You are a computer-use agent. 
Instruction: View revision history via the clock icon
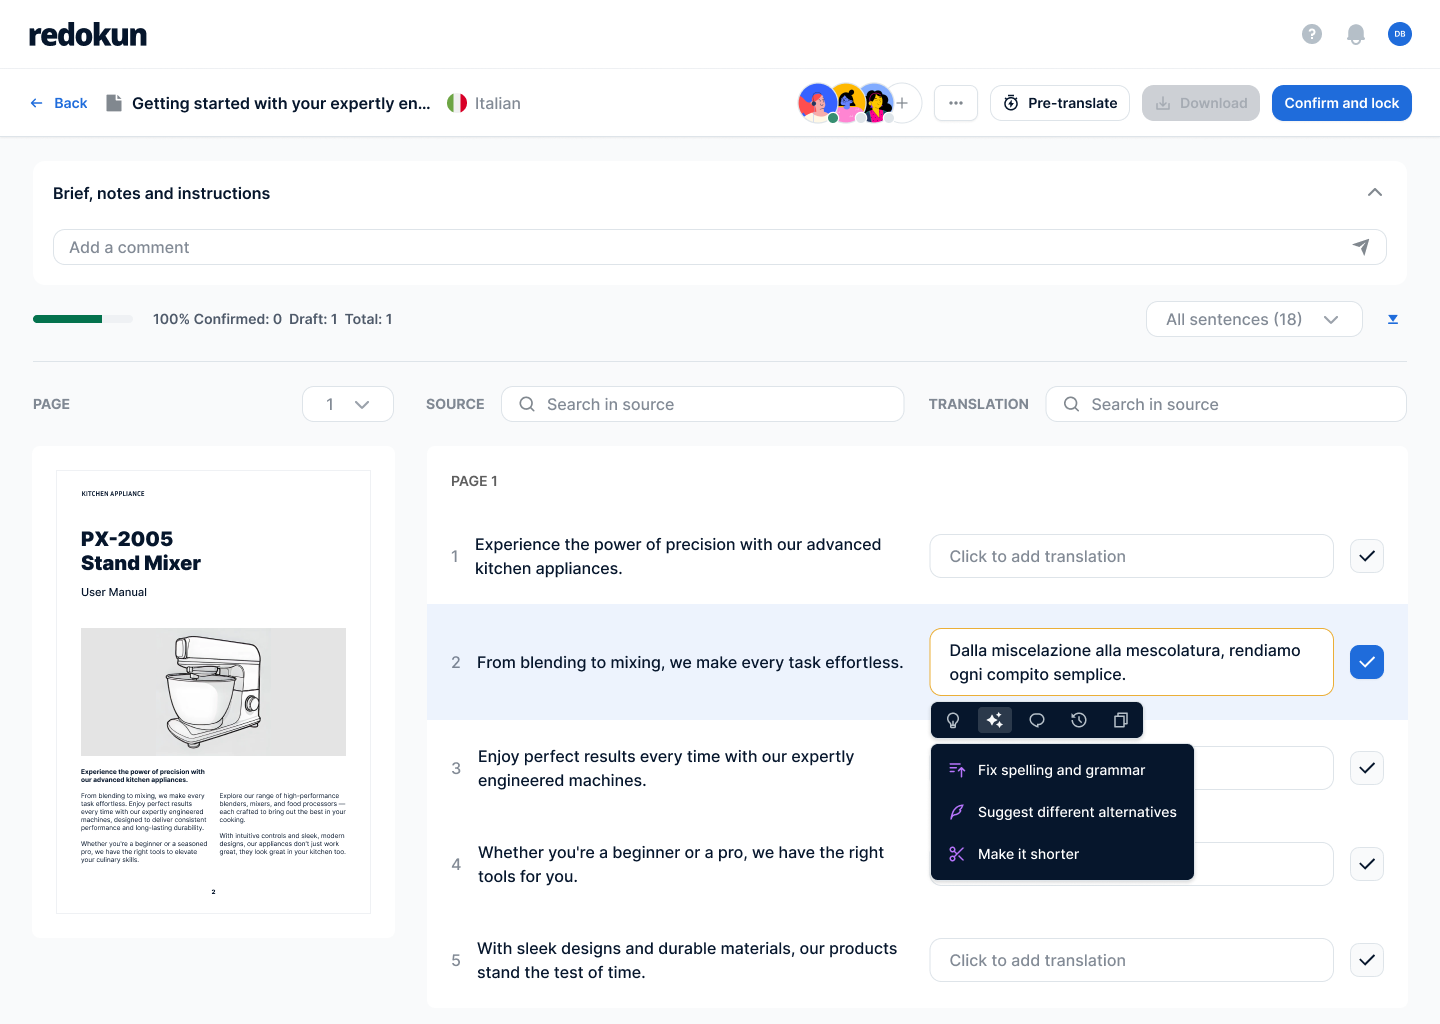click(1078, 720)
